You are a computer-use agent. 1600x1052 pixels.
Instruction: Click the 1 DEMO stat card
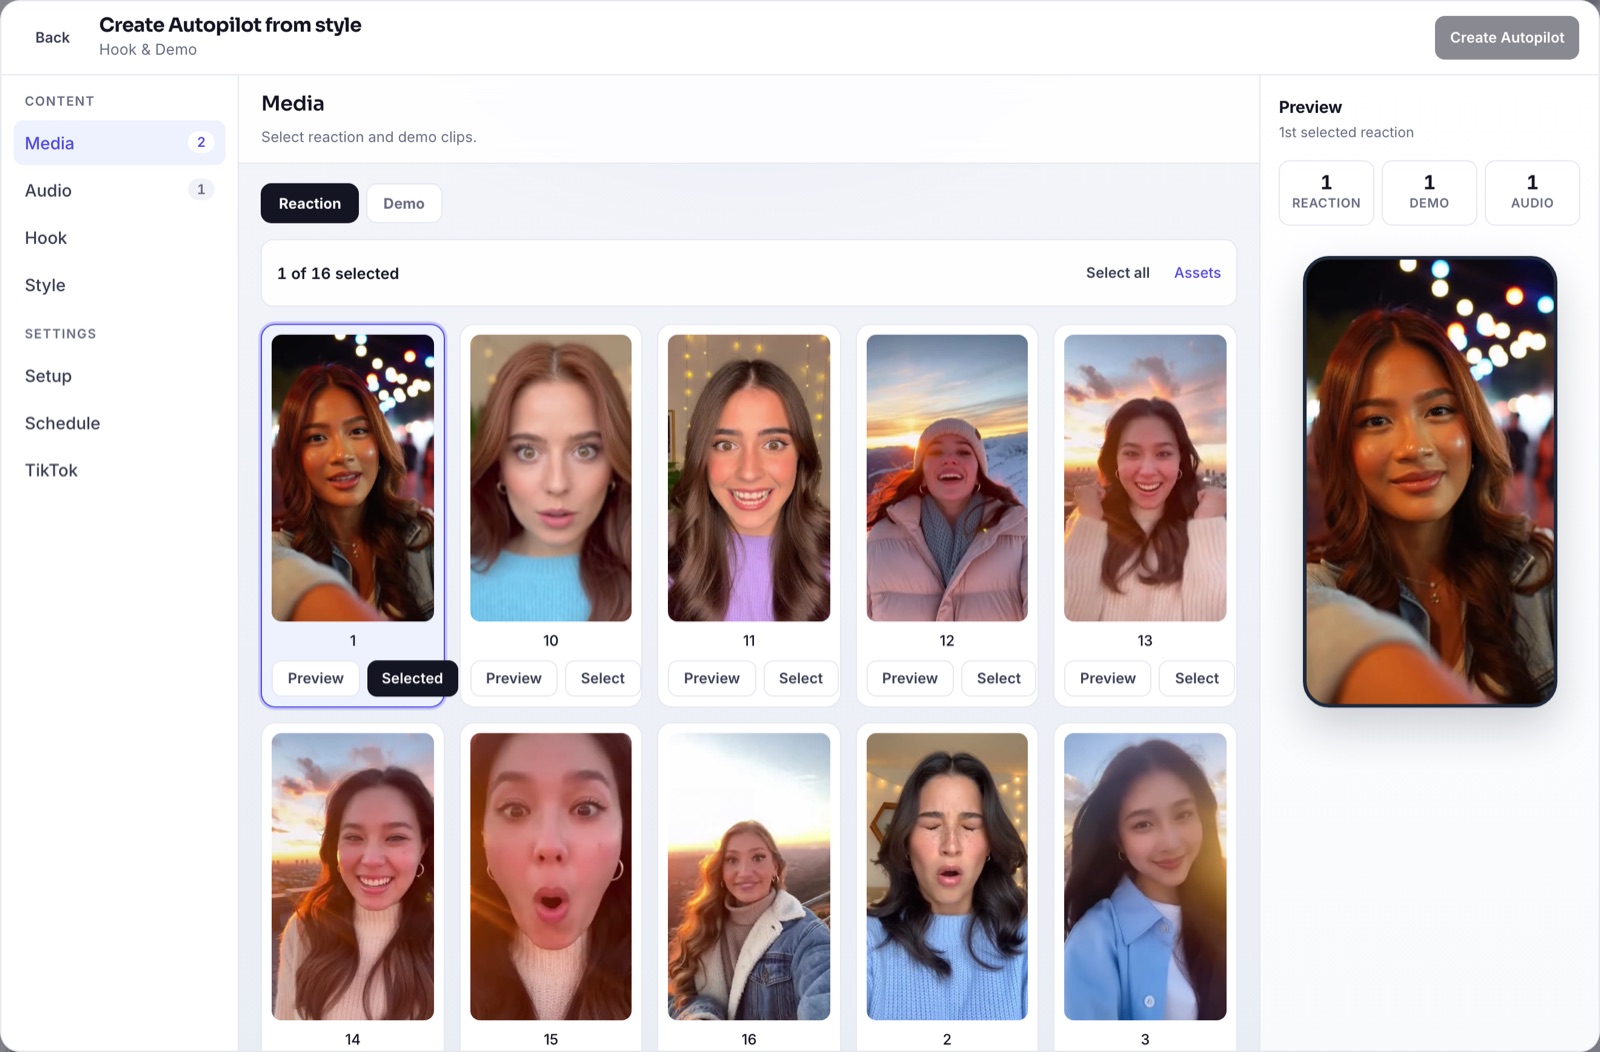point(1429,192)
